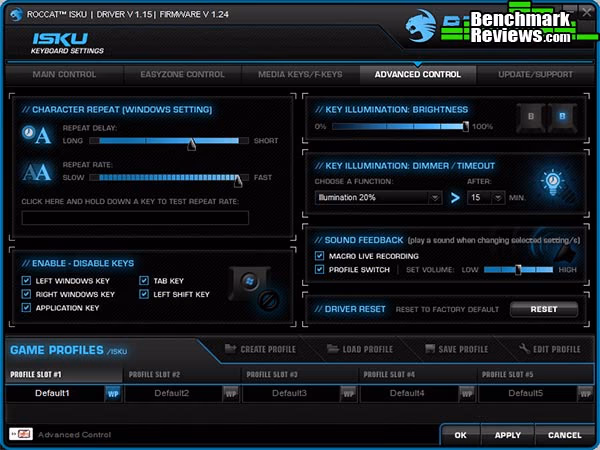The height and width of the screenshot is (450, 600).
Task: Click the Apply button
Action: (507, 435)
